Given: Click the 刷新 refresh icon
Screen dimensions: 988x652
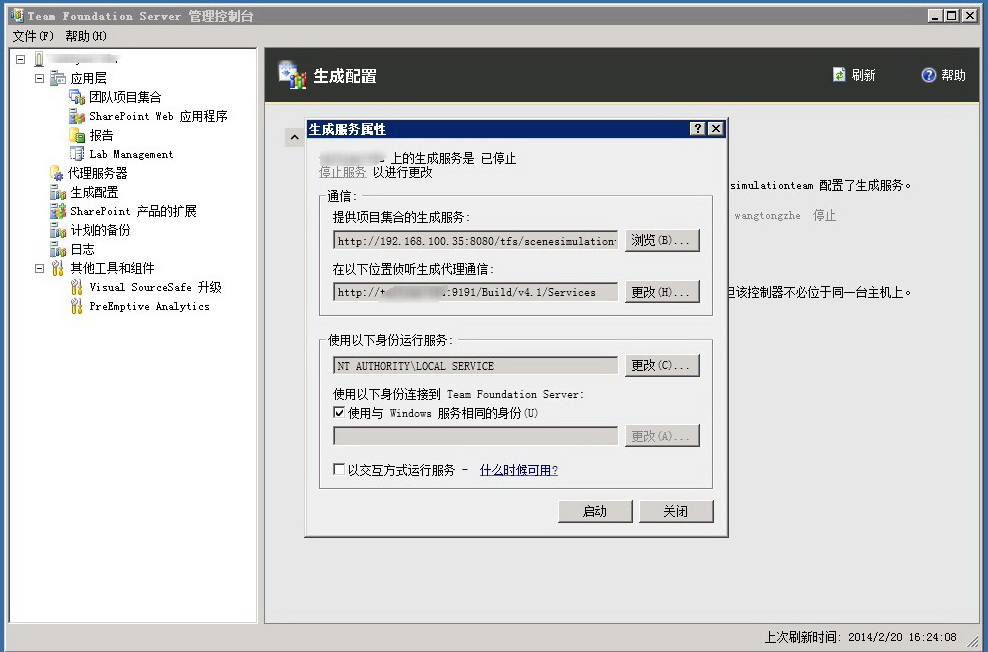Looking at the screenshot, I should click(839, 75).
